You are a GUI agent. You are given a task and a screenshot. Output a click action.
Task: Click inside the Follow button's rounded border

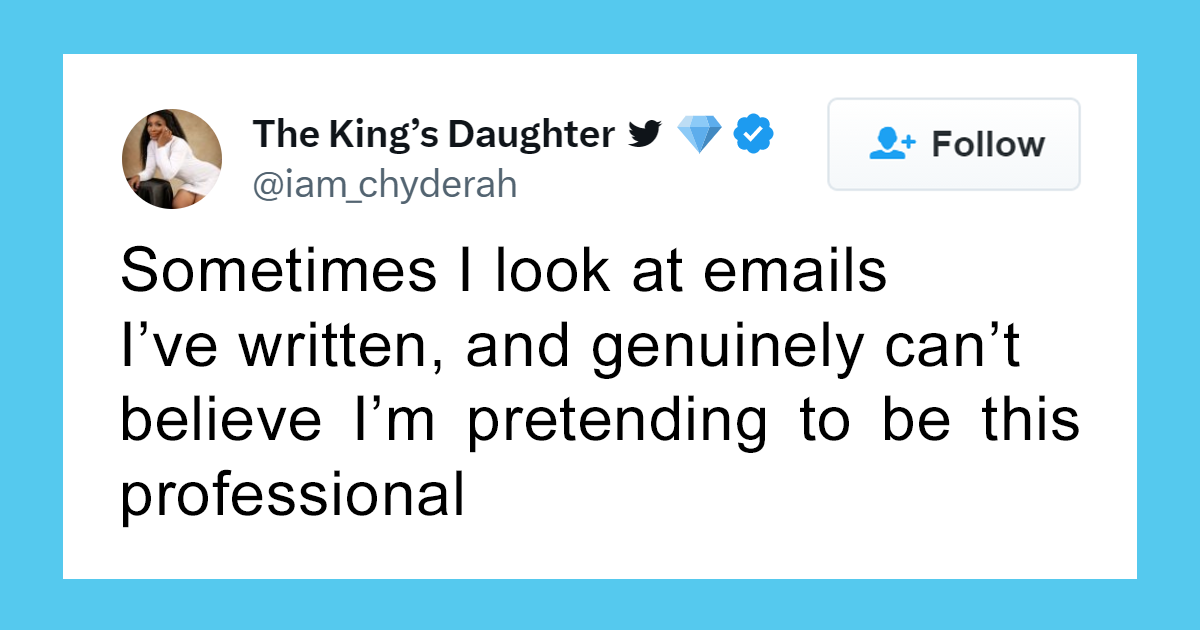[x=952, y=144]
